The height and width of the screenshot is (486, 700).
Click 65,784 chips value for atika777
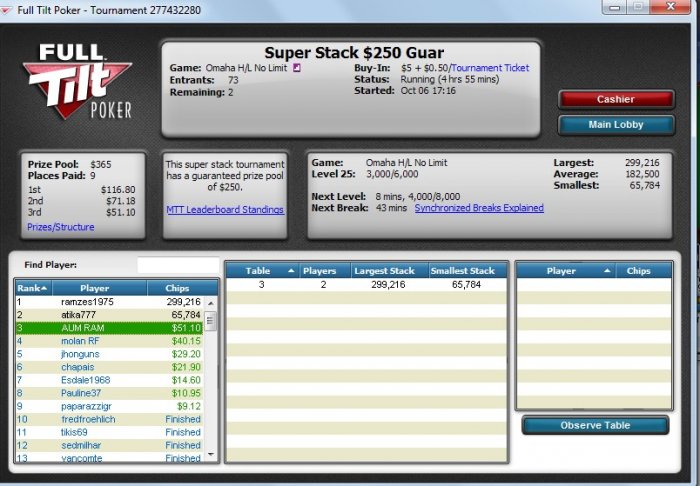186,315
